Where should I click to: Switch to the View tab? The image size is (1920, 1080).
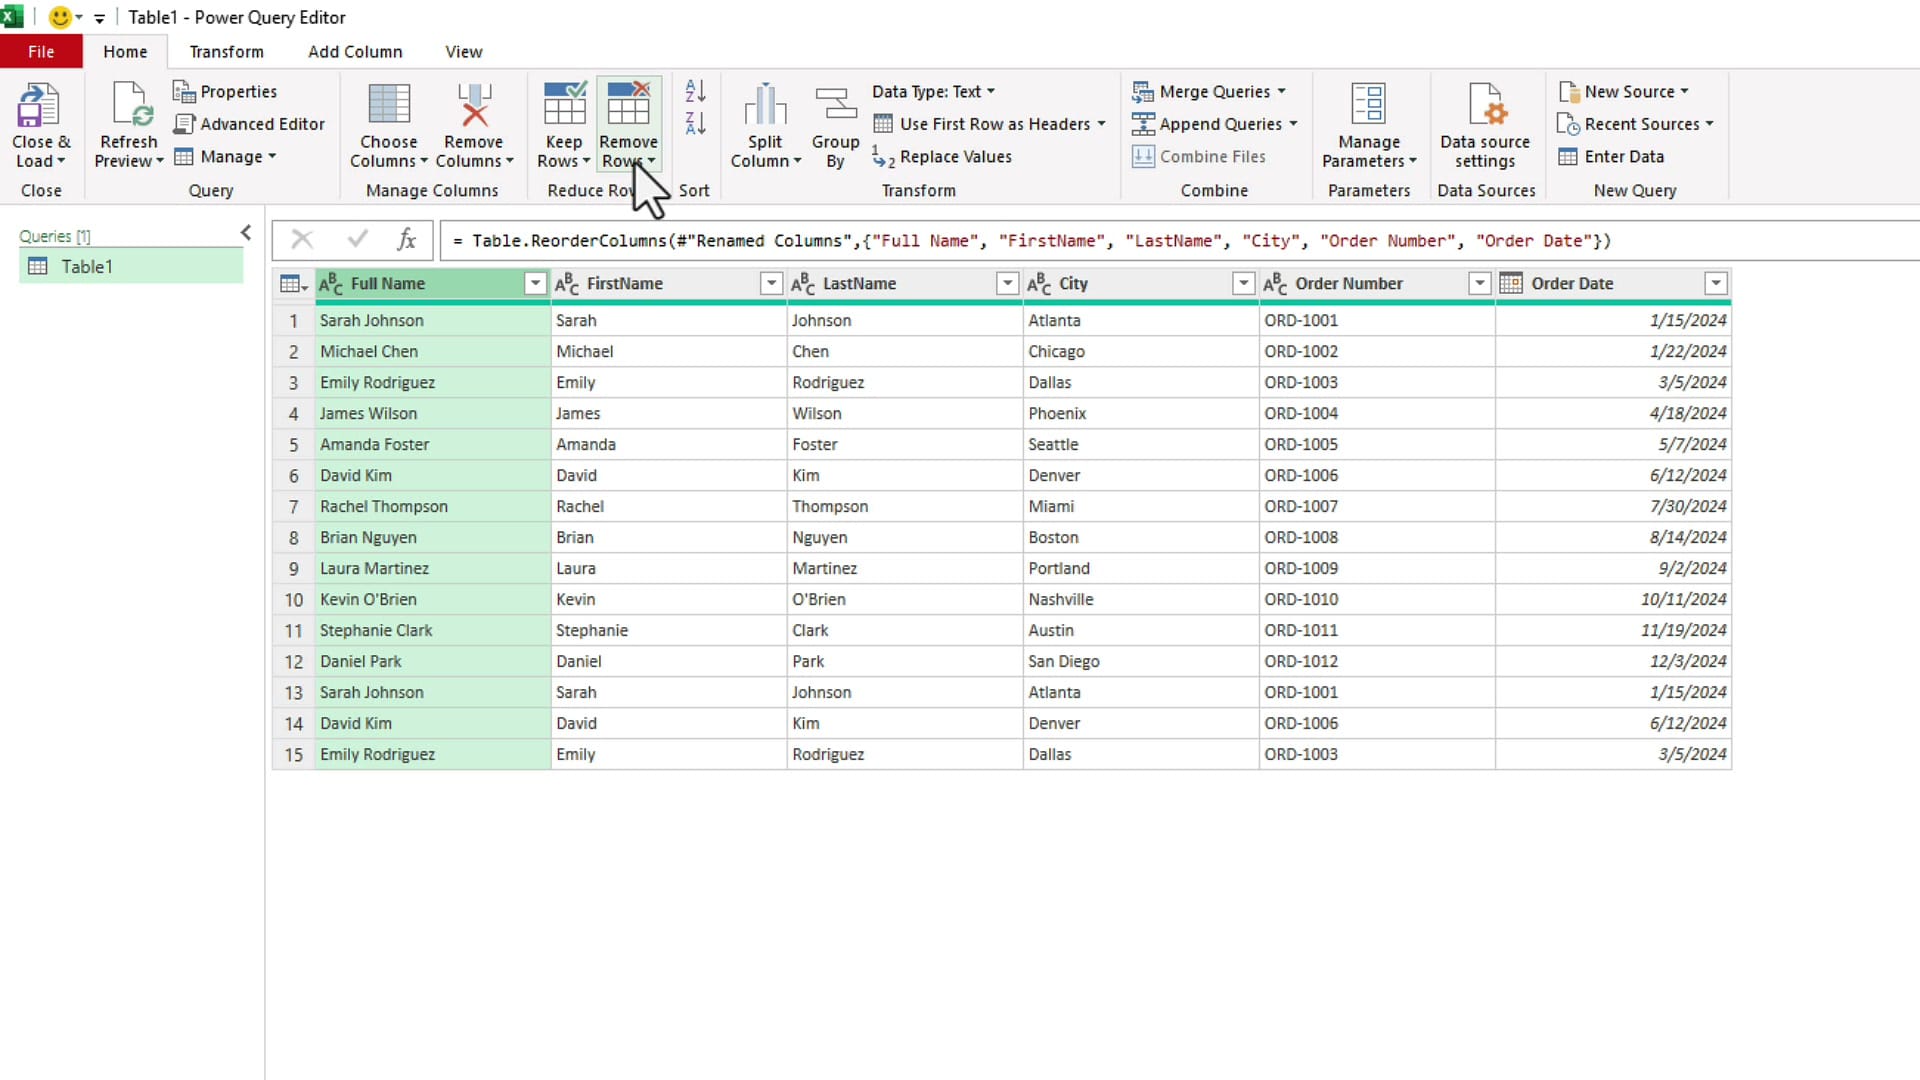464,52
